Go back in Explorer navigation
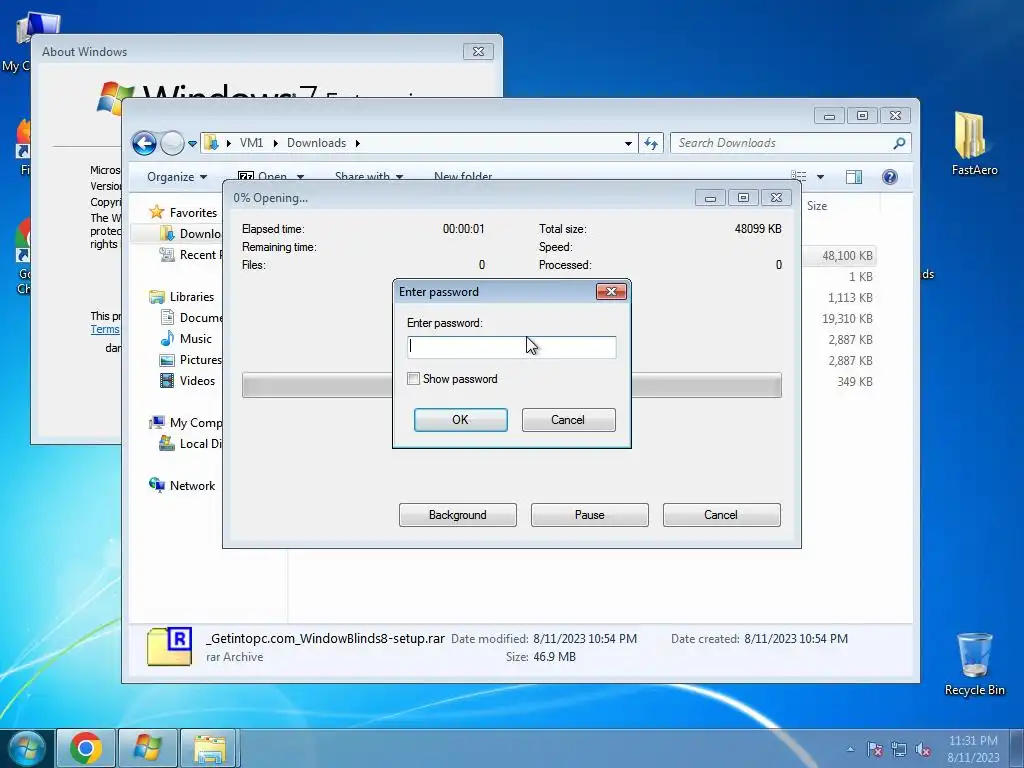This screenshot has height=768, width=1024. (x=144, y=143)
